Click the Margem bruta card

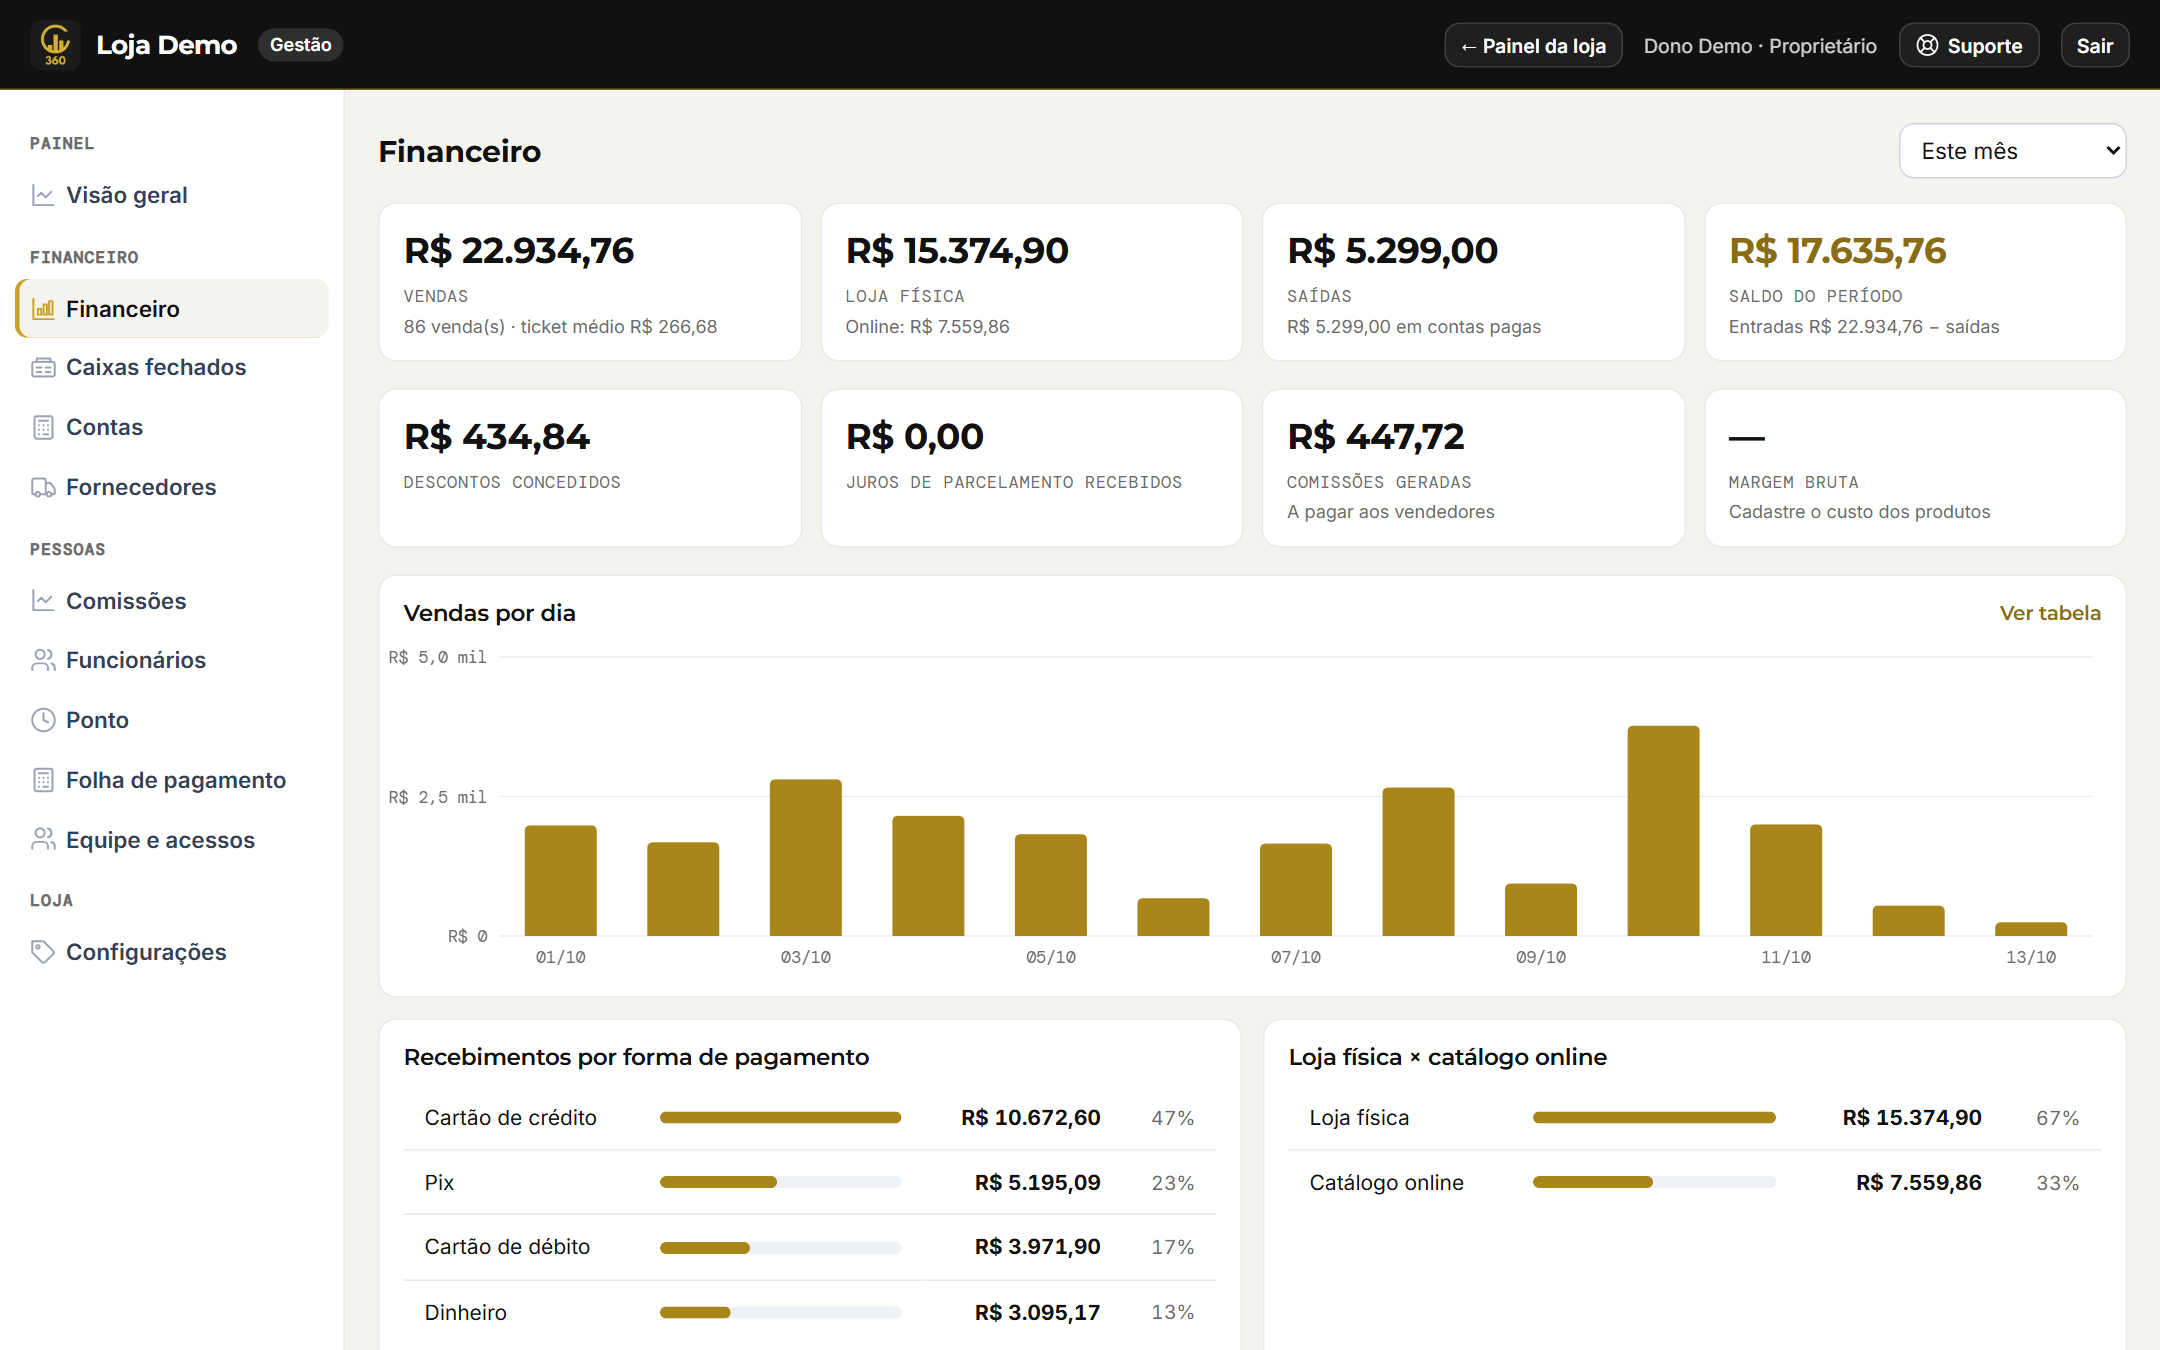coord(1915,468)
